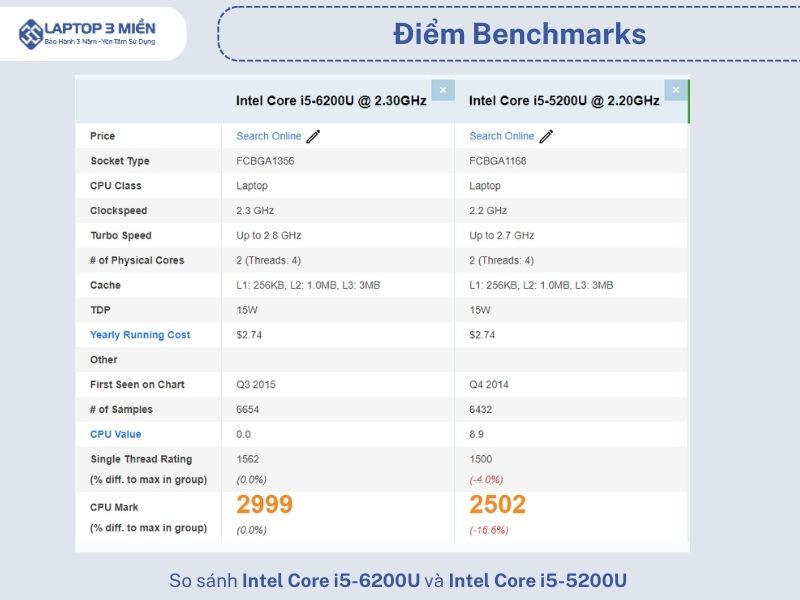800x600 pixels.
Task: Click the Single Thread Rating label
Action: [141, 459]
